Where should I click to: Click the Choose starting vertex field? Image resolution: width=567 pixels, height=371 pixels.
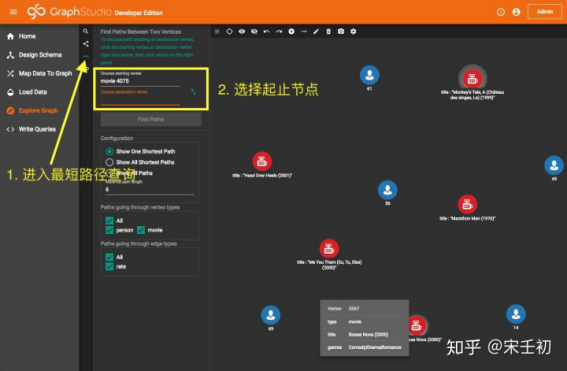pos(140,79)
